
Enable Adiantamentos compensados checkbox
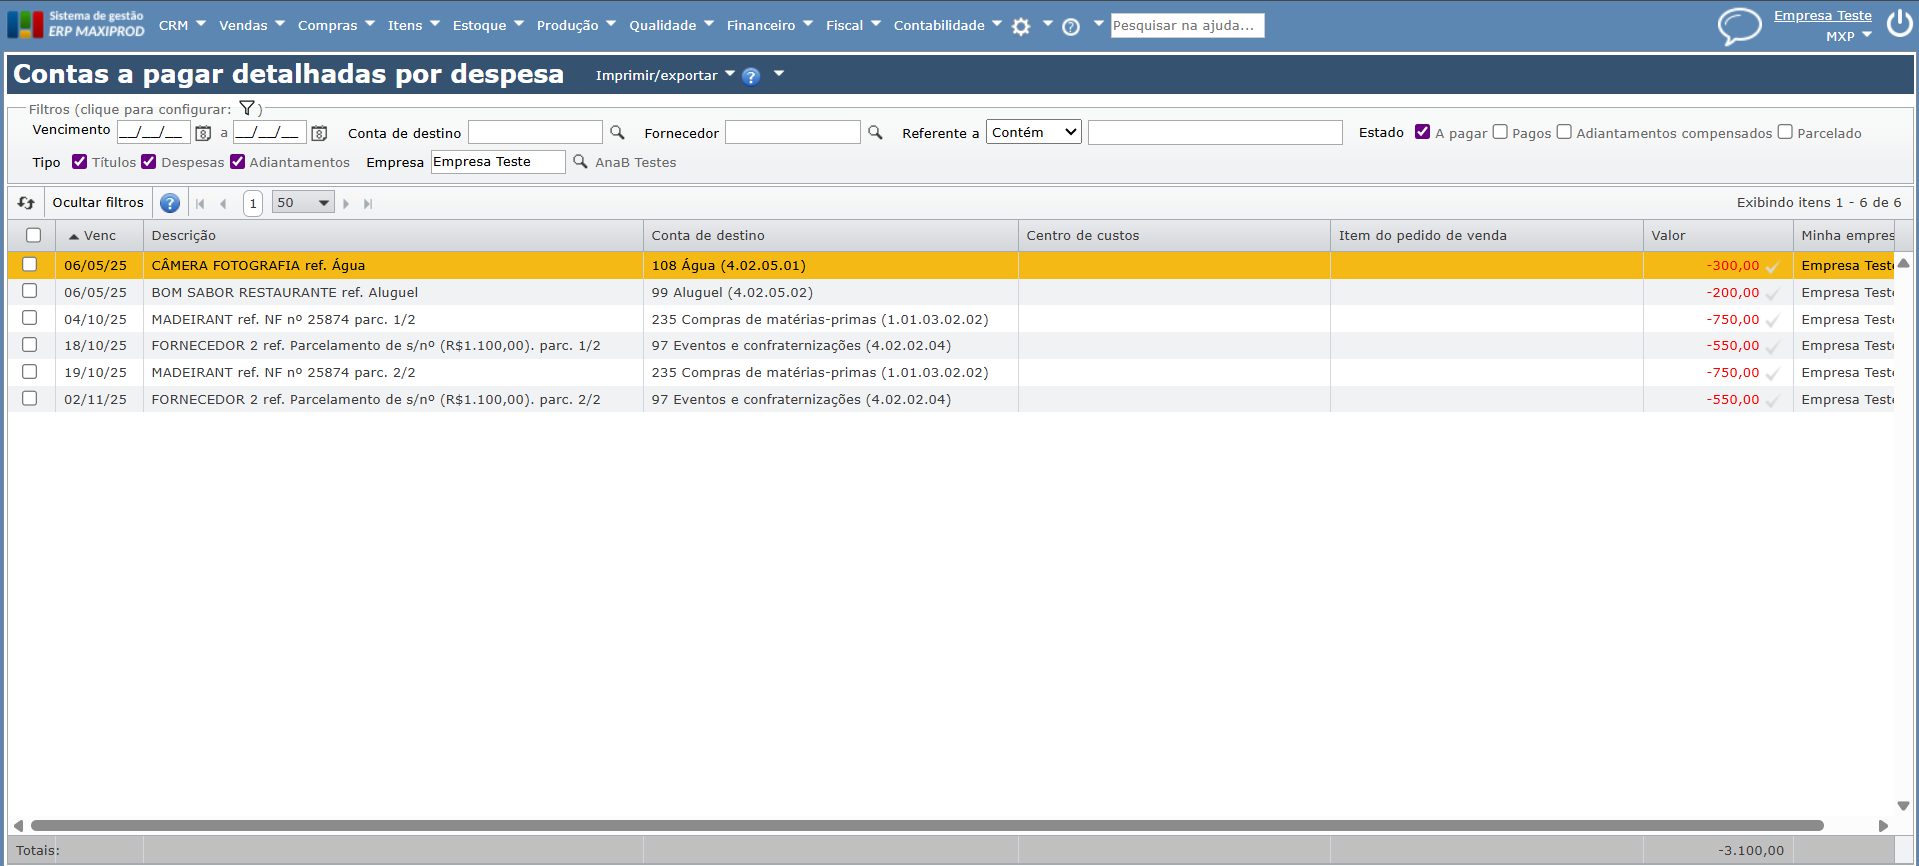1564,132
